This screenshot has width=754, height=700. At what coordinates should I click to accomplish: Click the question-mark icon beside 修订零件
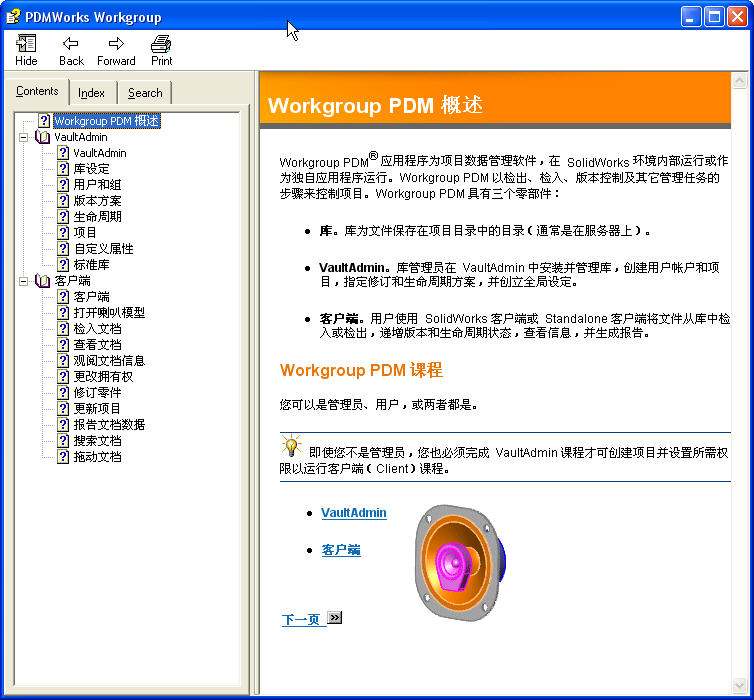(x=63, y=392)
